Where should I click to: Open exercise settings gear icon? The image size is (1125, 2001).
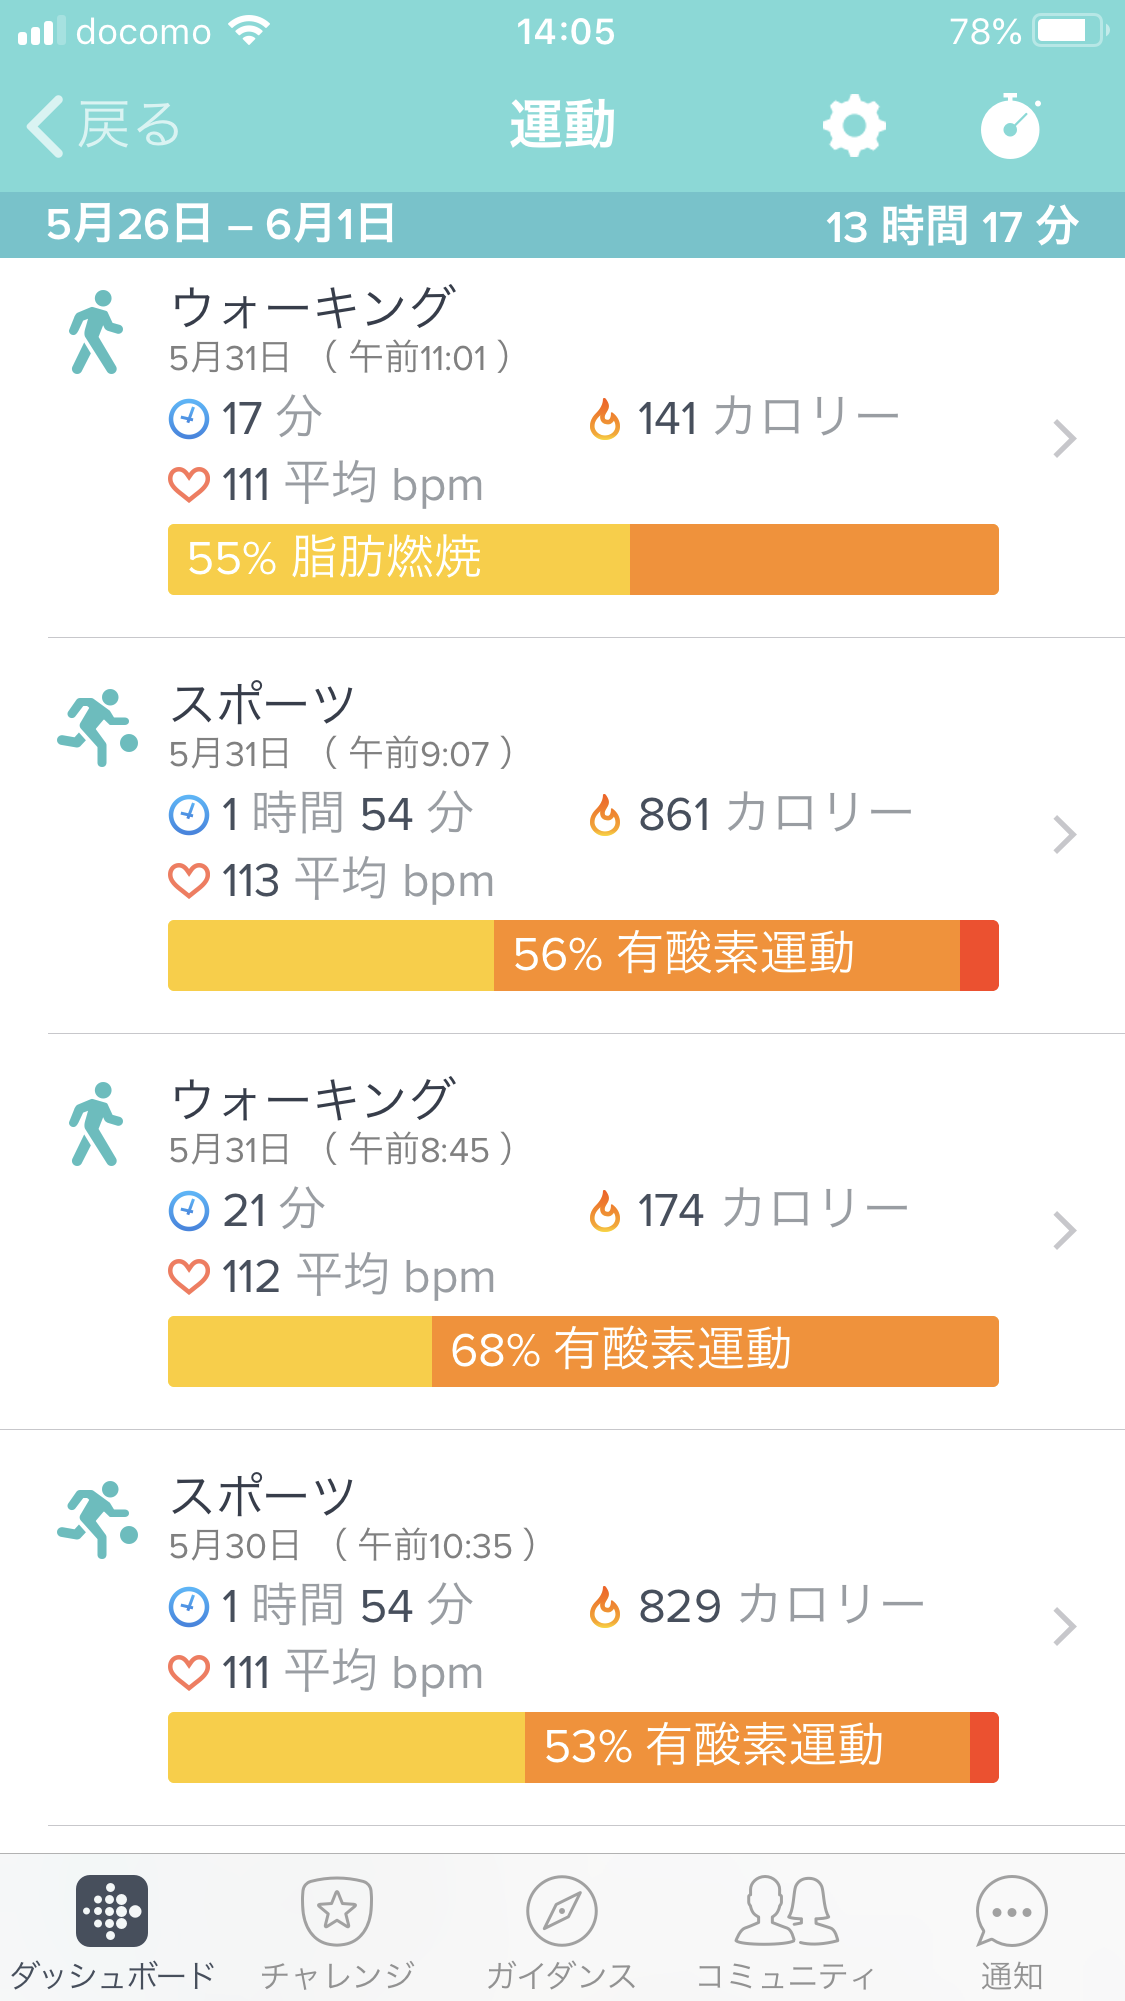click(x=853, y=126)
